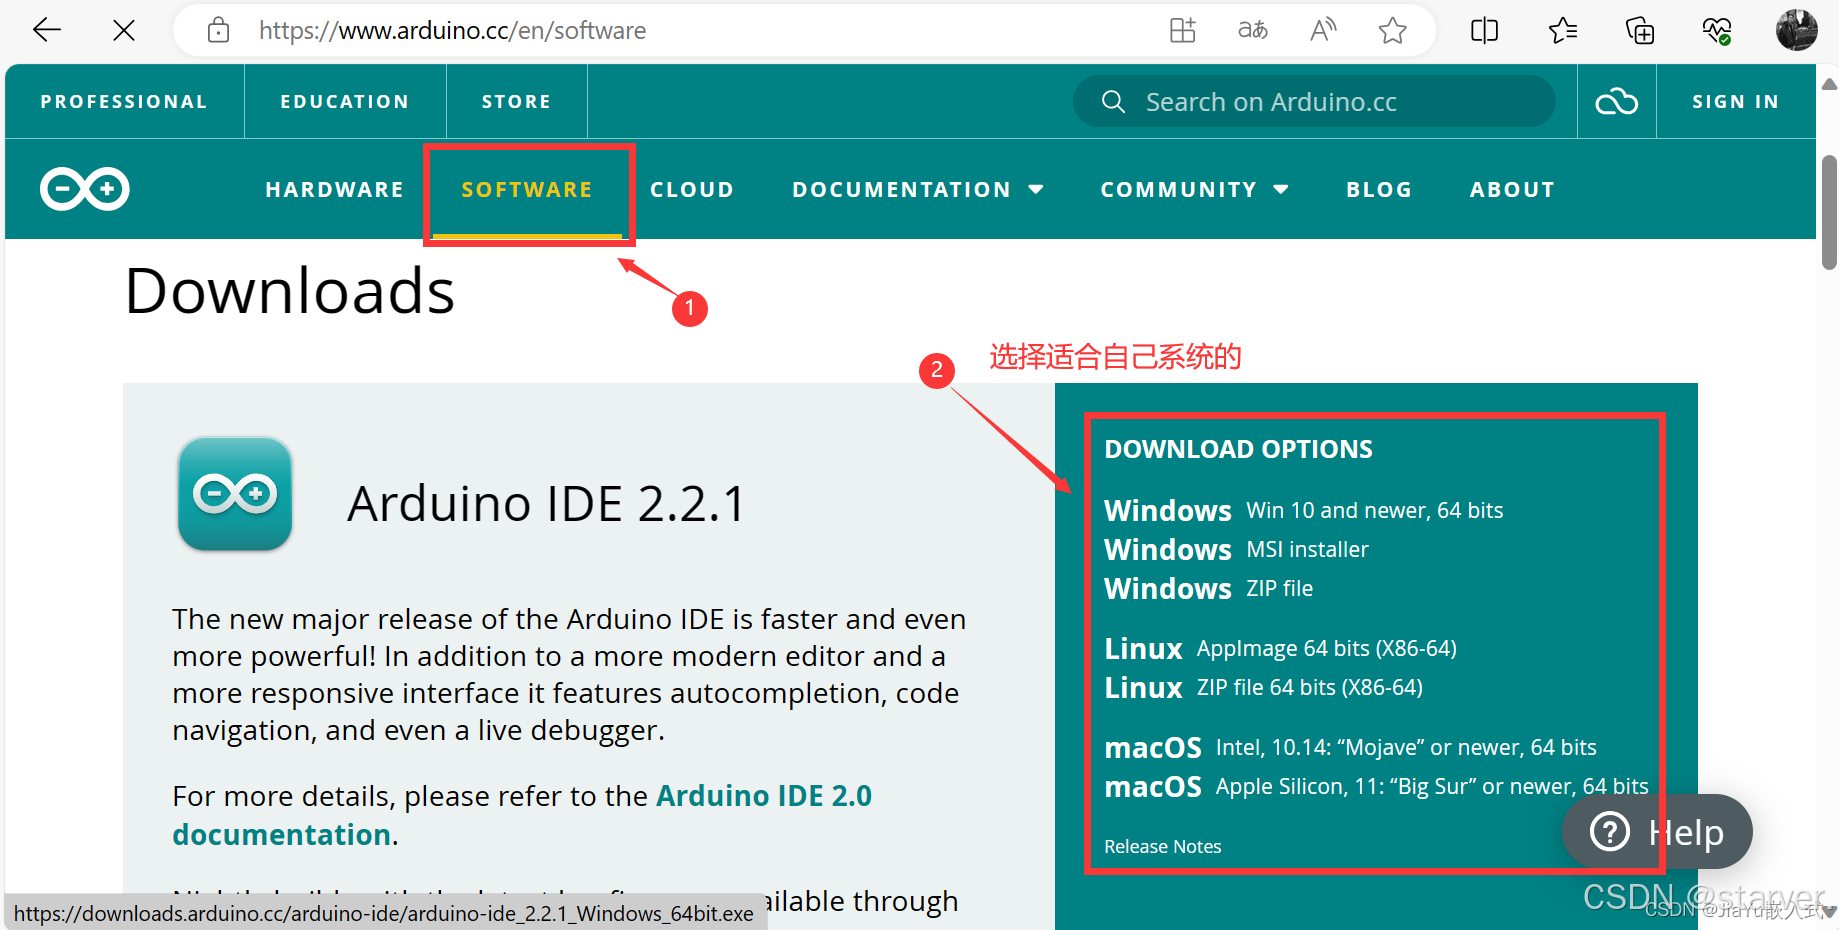This screenshot has width=1839, height=930.
Task: View site information lock icon
Action: (x=218, y=31)
